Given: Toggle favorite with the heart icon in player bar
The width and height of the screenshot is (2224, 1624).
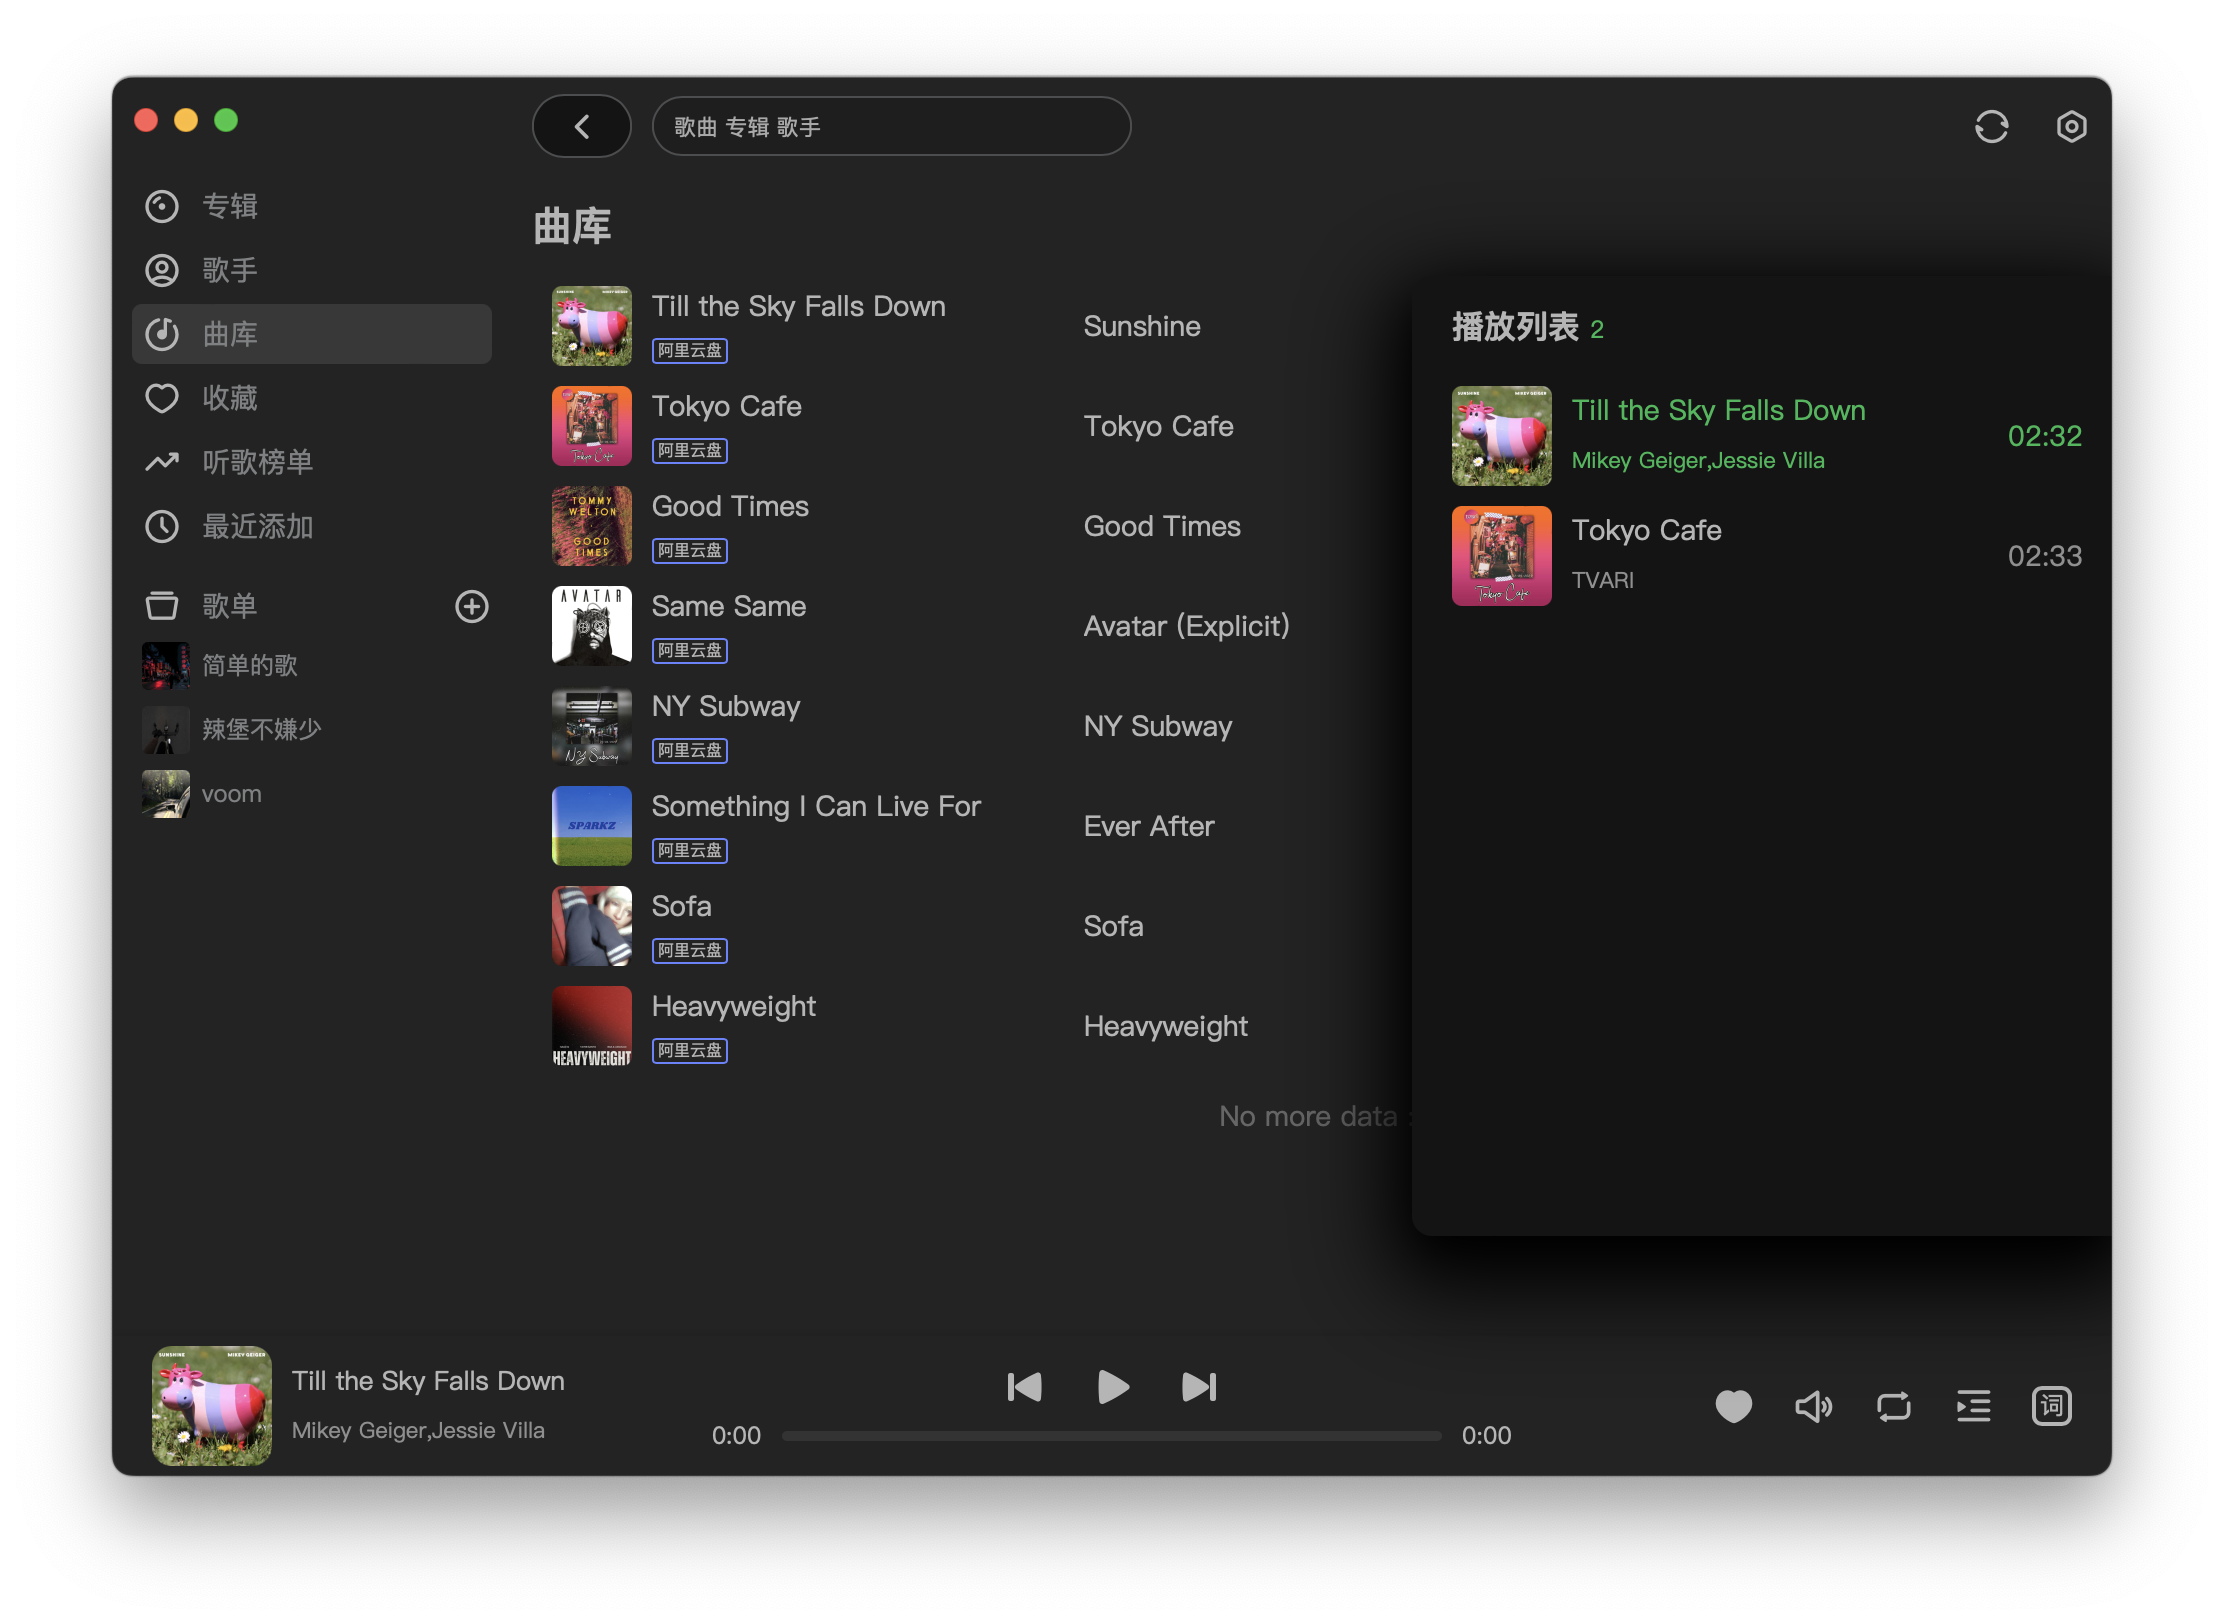Looking at the screenshot, I should pos(1733,1406).
